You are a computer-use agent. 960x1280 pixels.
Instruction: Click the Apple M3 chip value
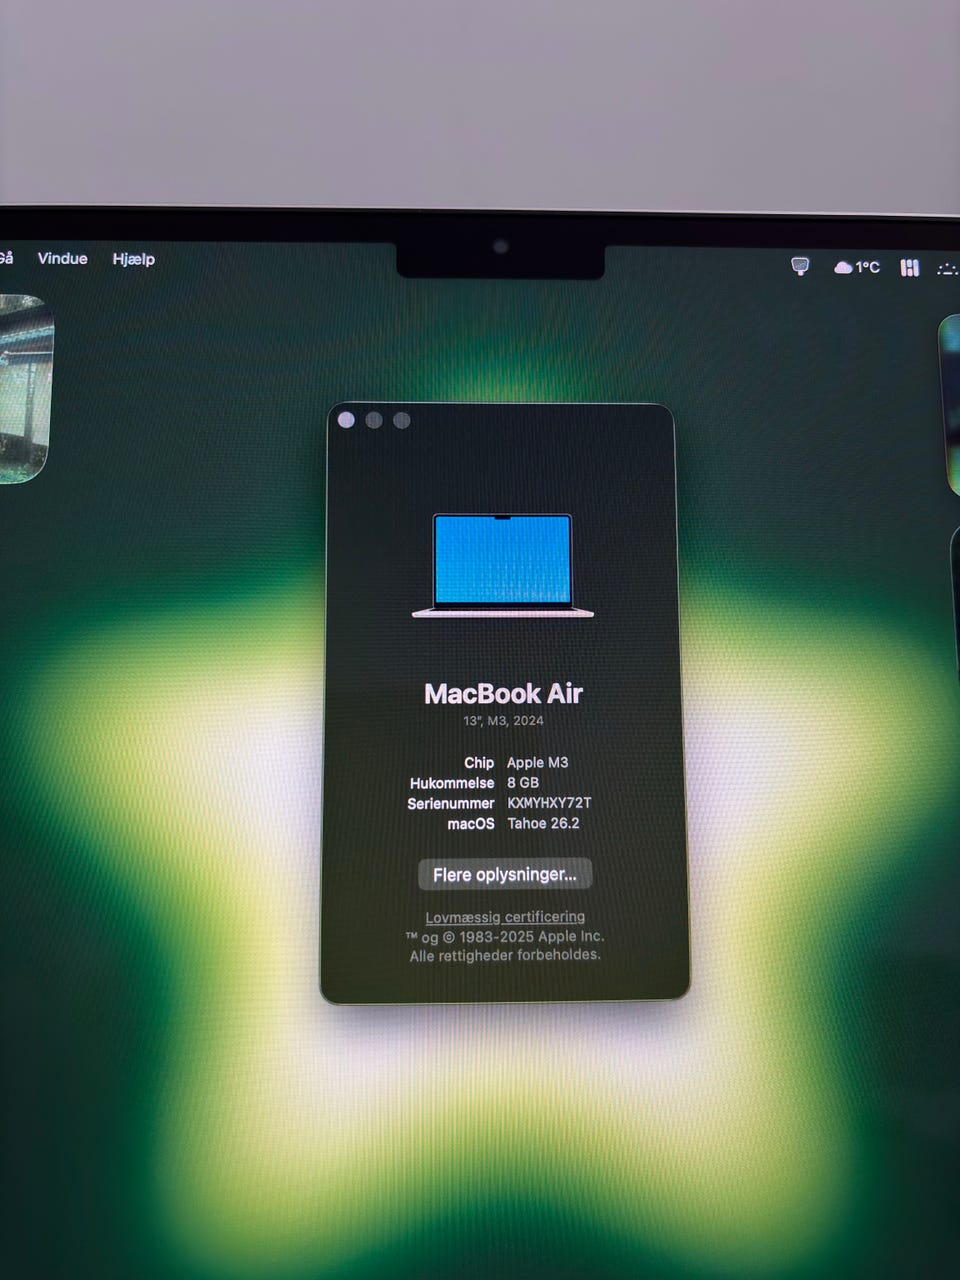click(x=537, y=762)
